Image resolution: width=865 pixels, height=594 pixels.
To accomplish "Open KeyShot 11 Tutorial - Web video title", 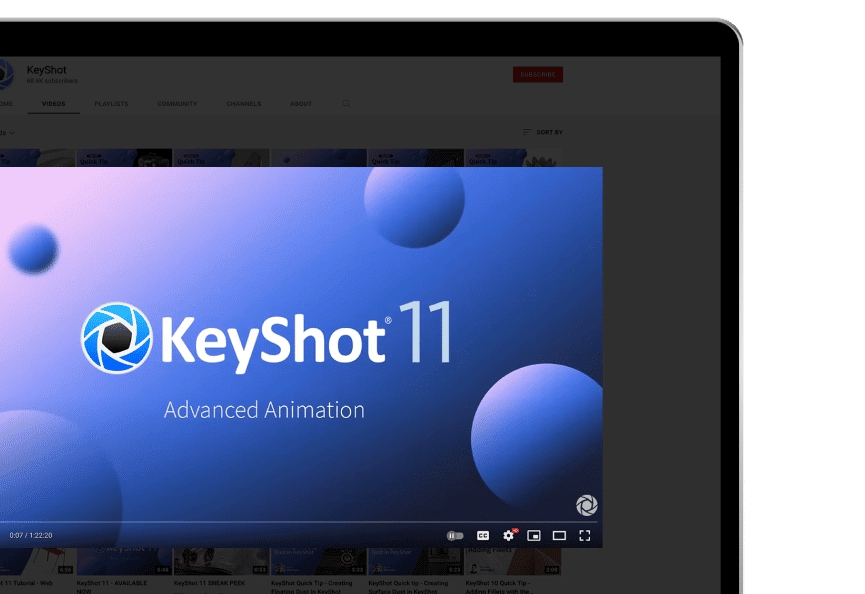I will (26, 583).
